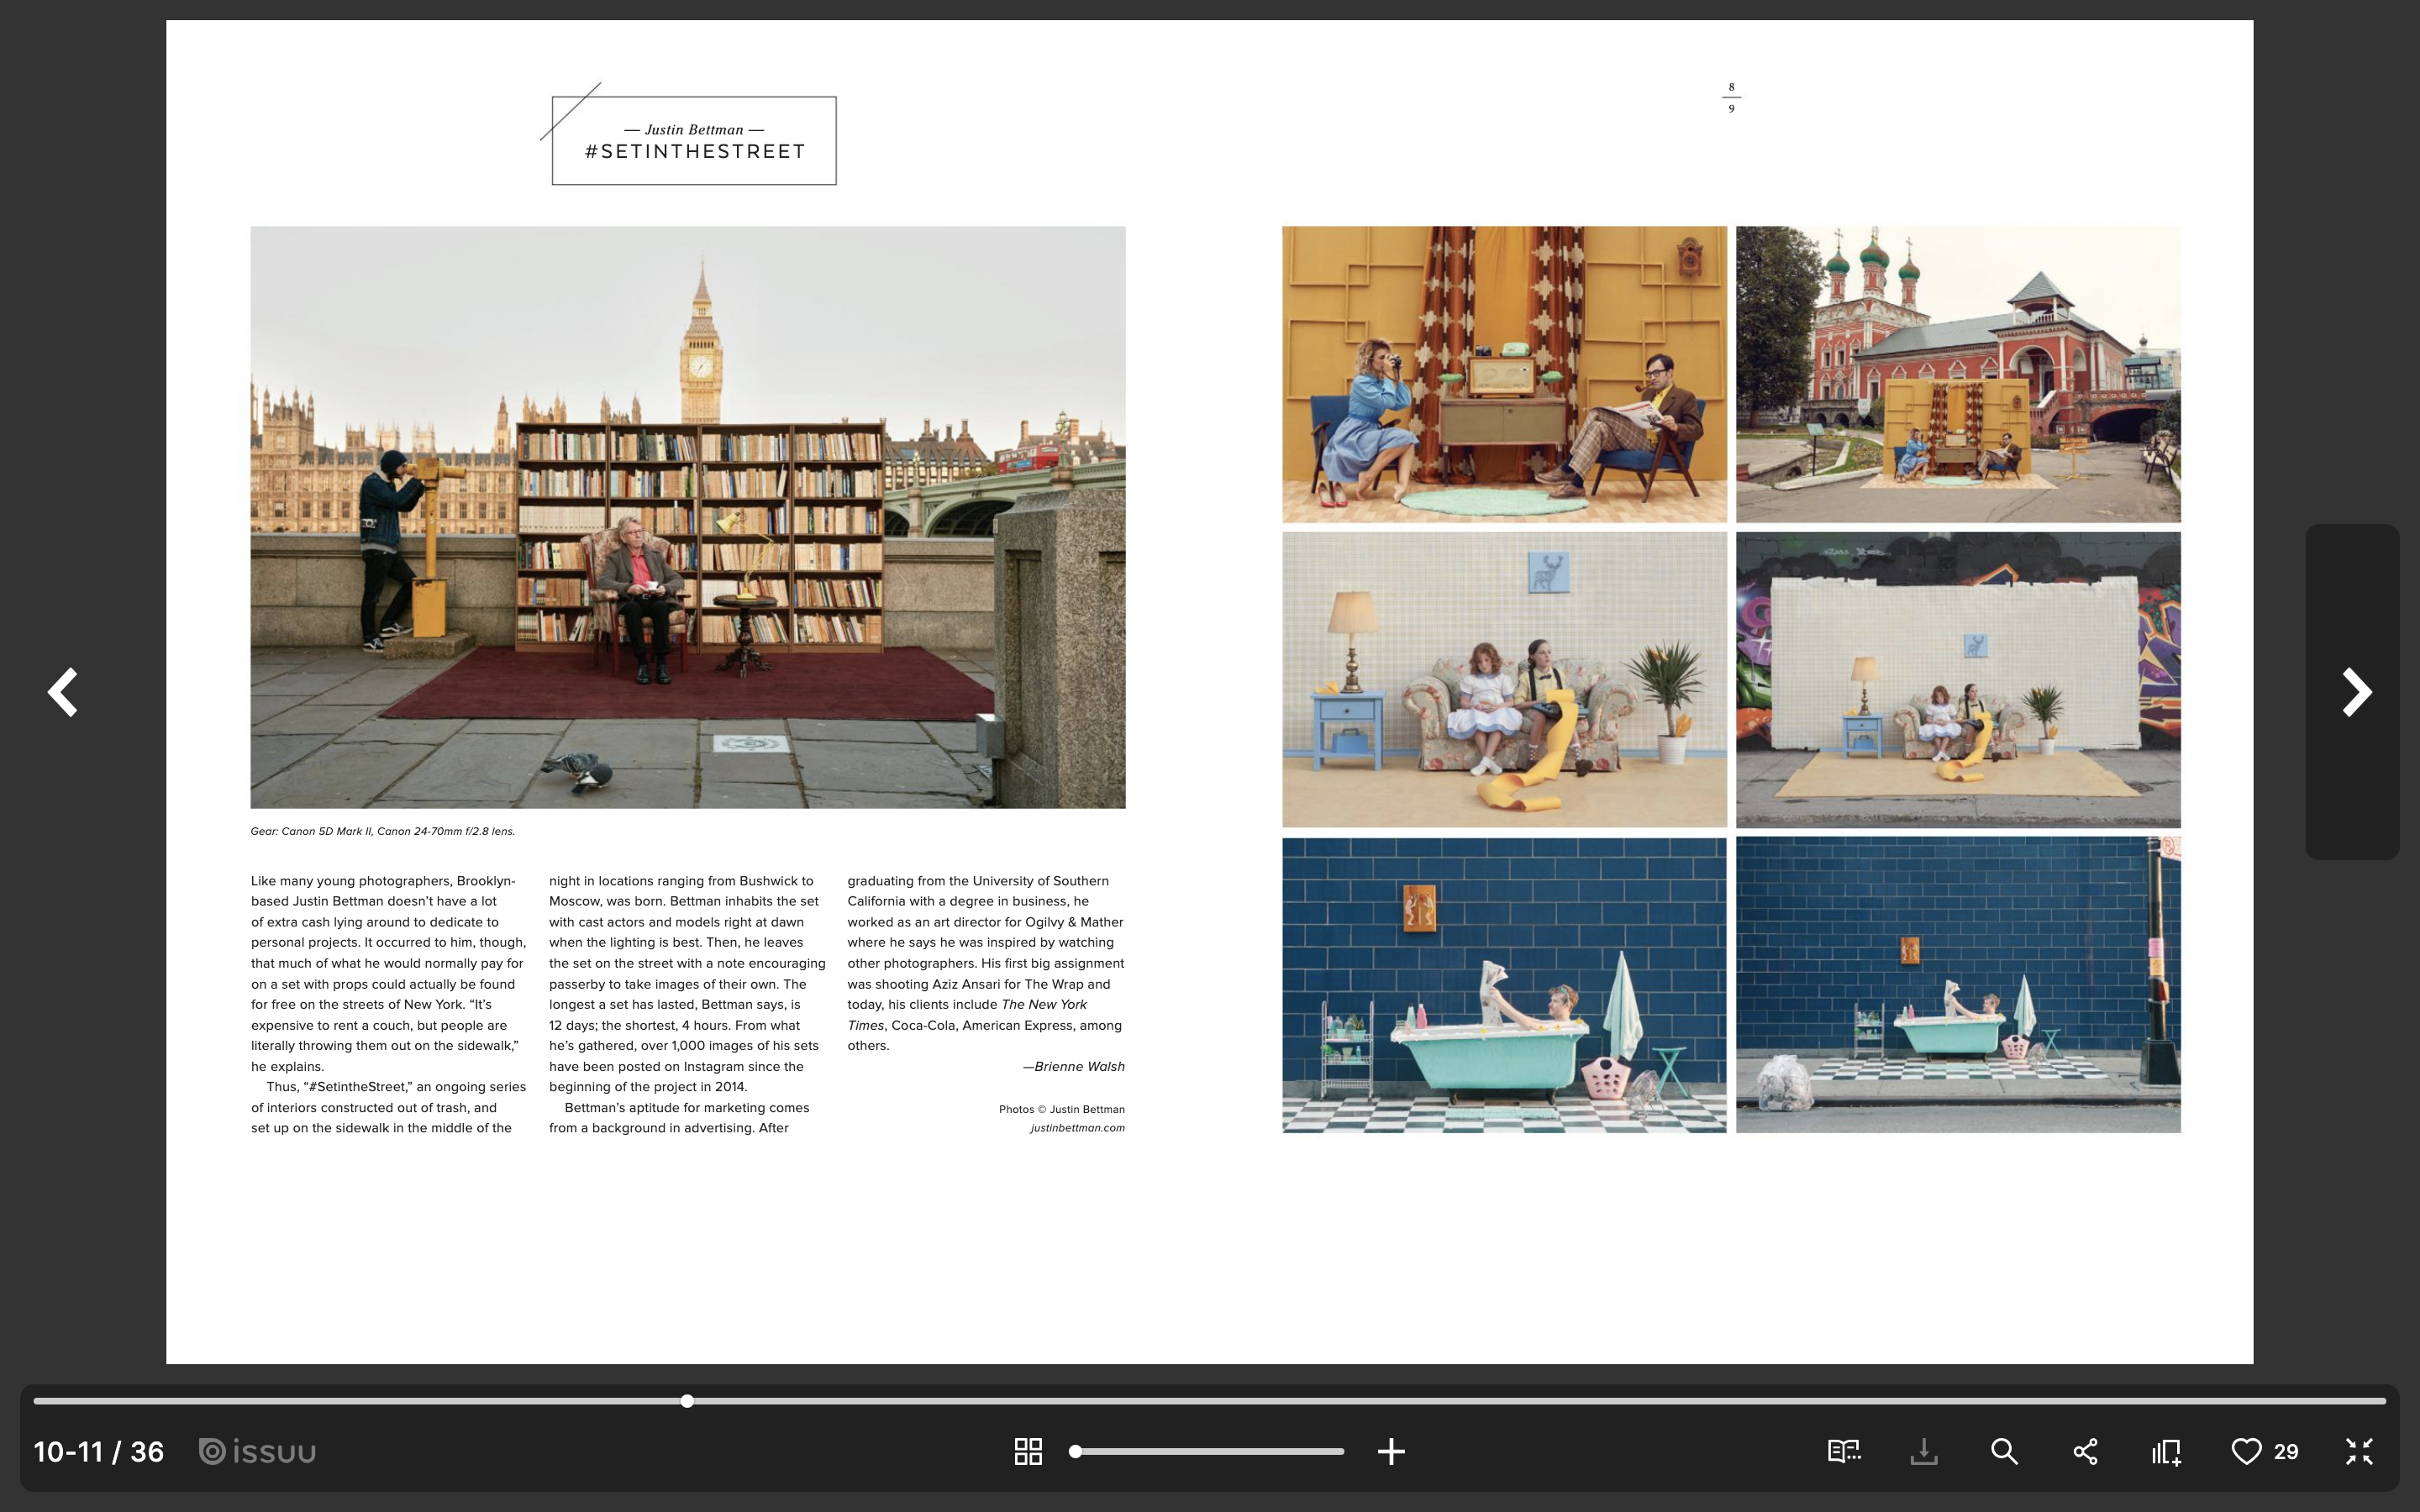This screenshot has width=2420, height=1512.
Task: Click the Moscow church street set photo
Action: click(1958, 374)
